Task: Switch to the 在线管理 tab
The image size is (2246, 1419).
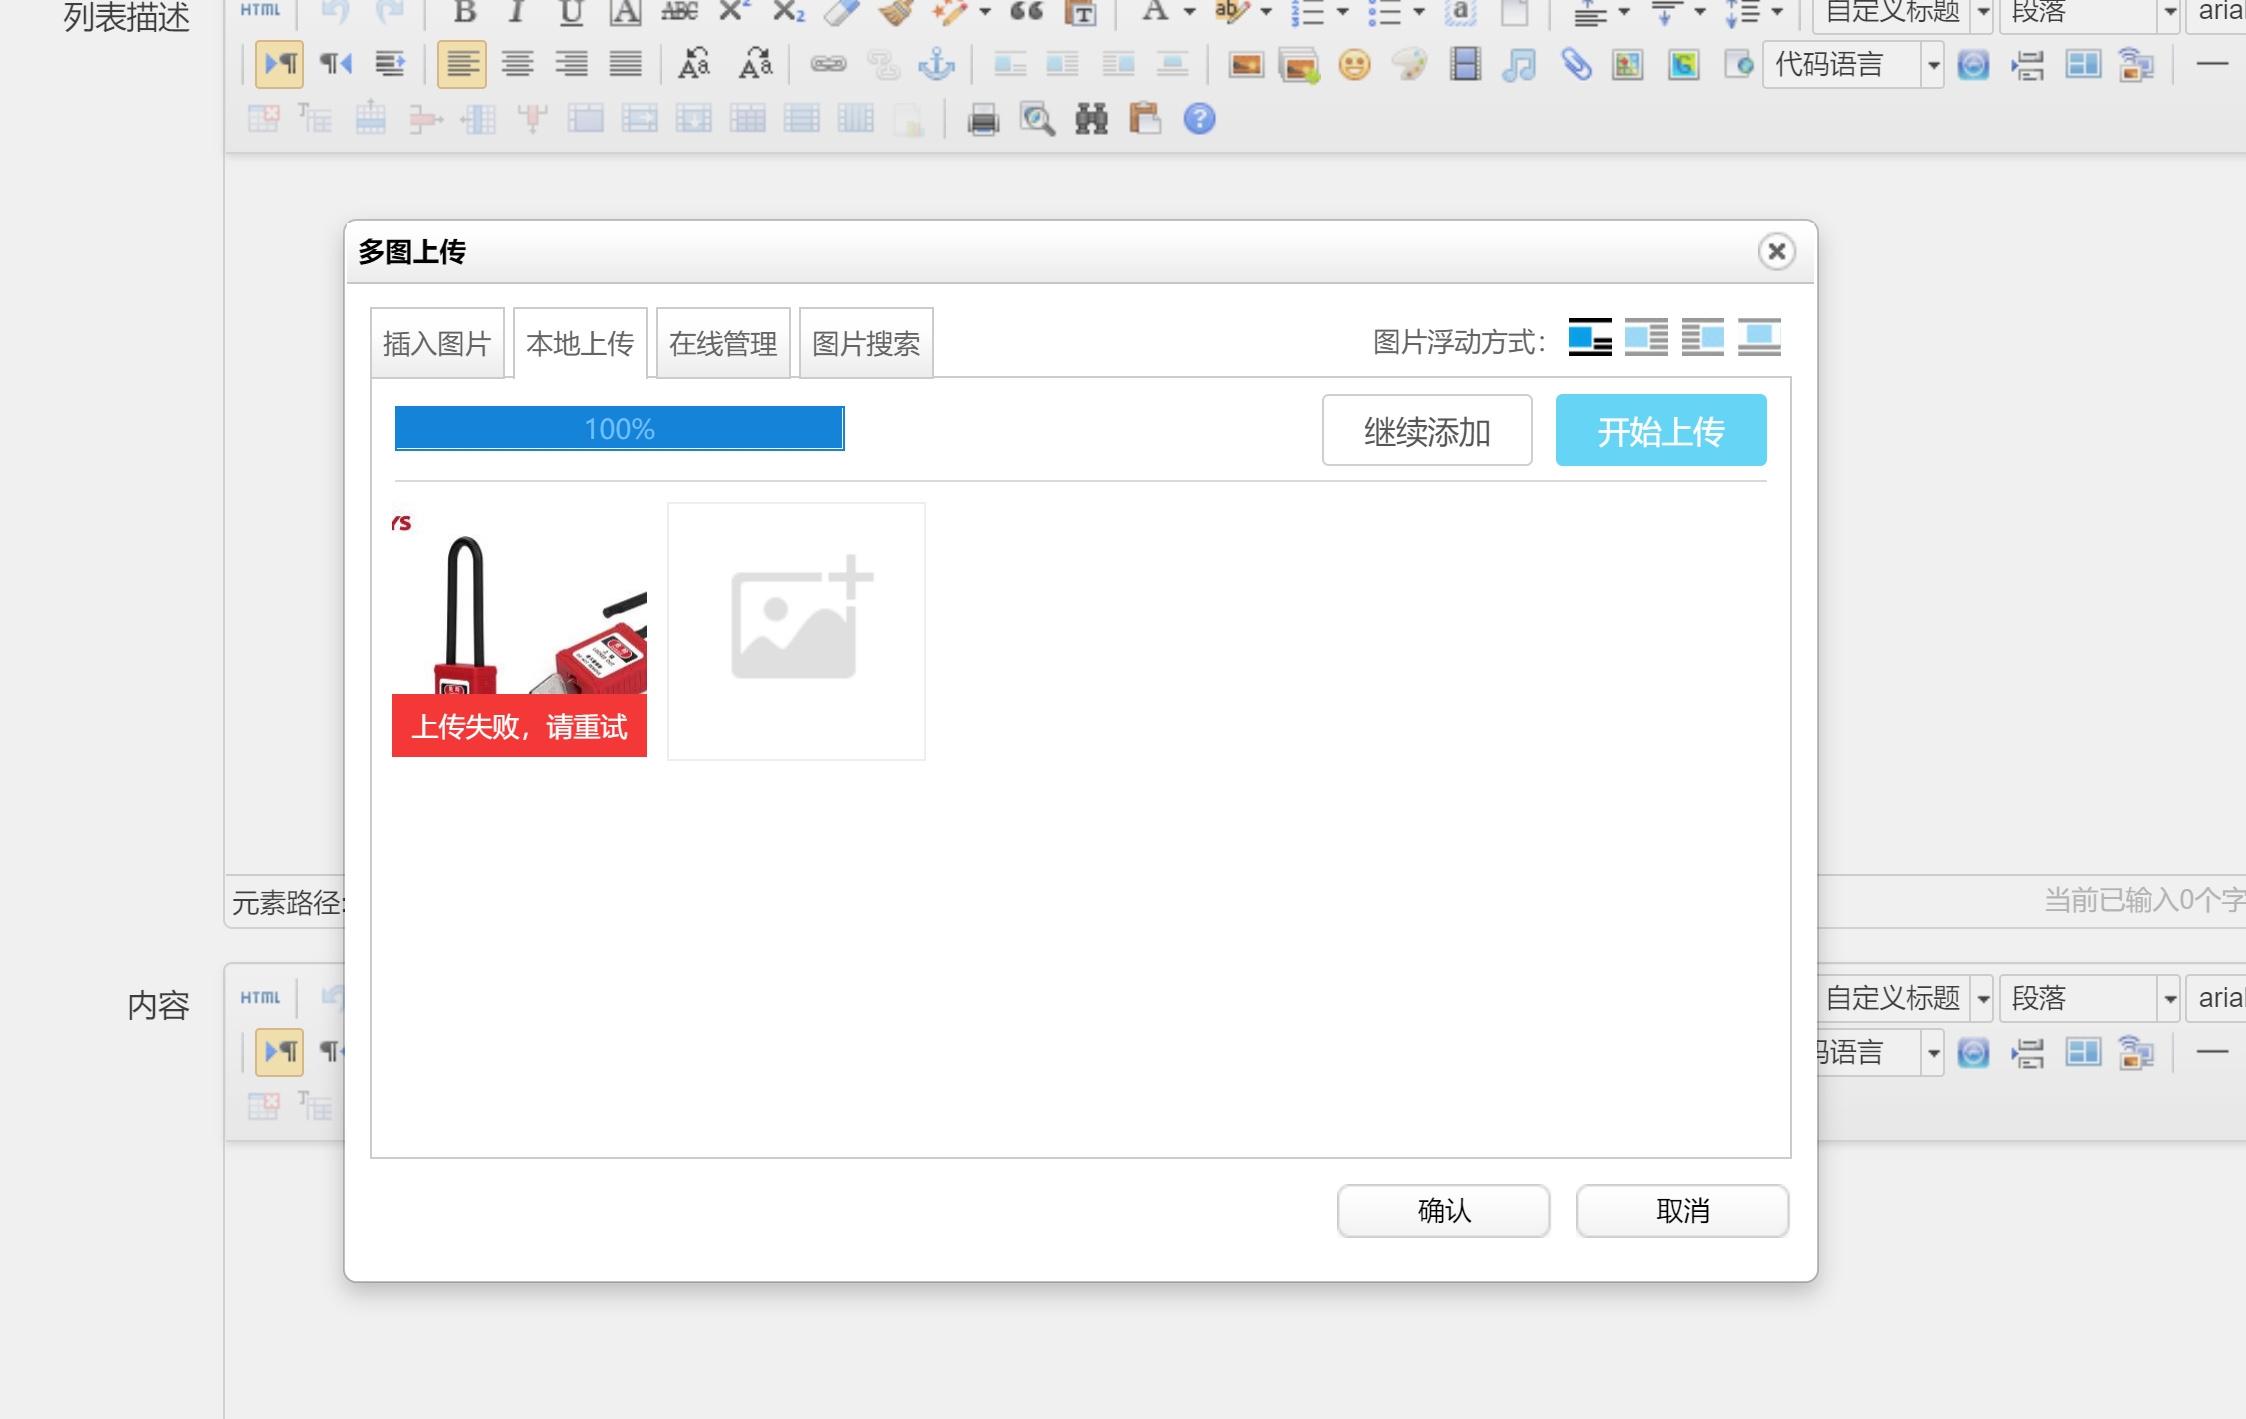Action: (x=722, y=344)
